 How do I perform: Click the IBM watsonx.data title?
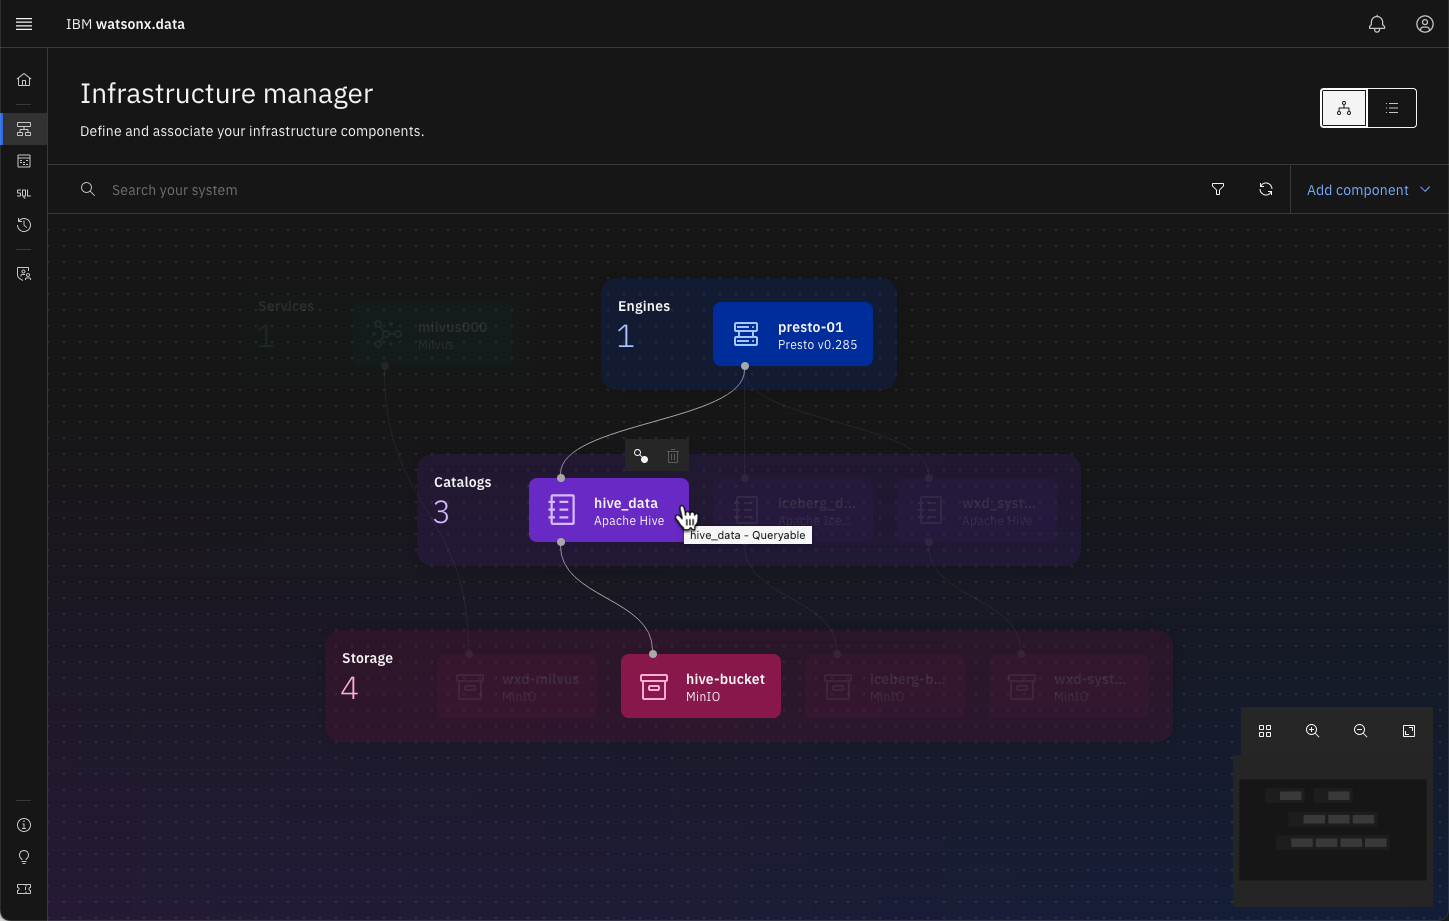[x=125, y=24]
